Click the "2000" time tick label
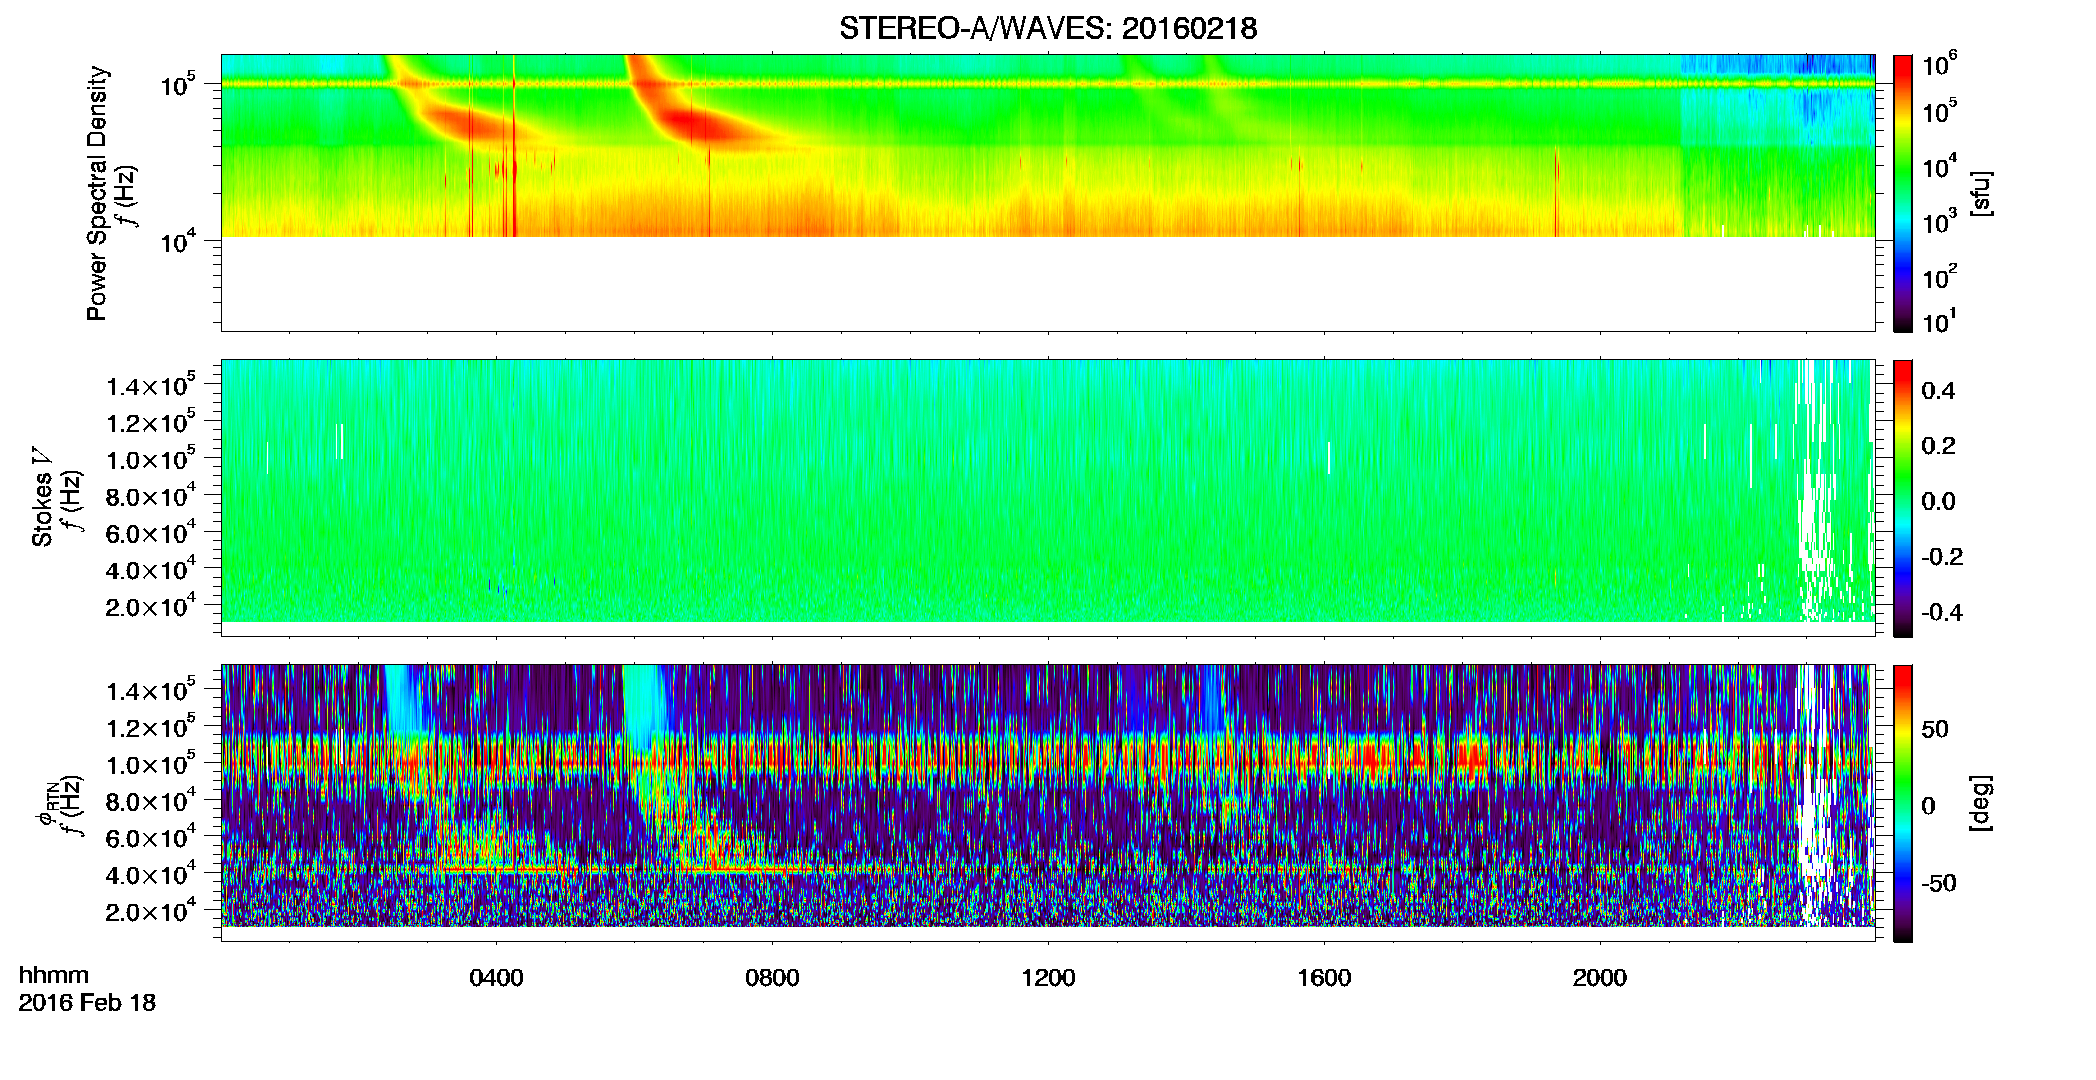The height and width of the screenshot is (1080, 2096). click(x=1600, y=978)
